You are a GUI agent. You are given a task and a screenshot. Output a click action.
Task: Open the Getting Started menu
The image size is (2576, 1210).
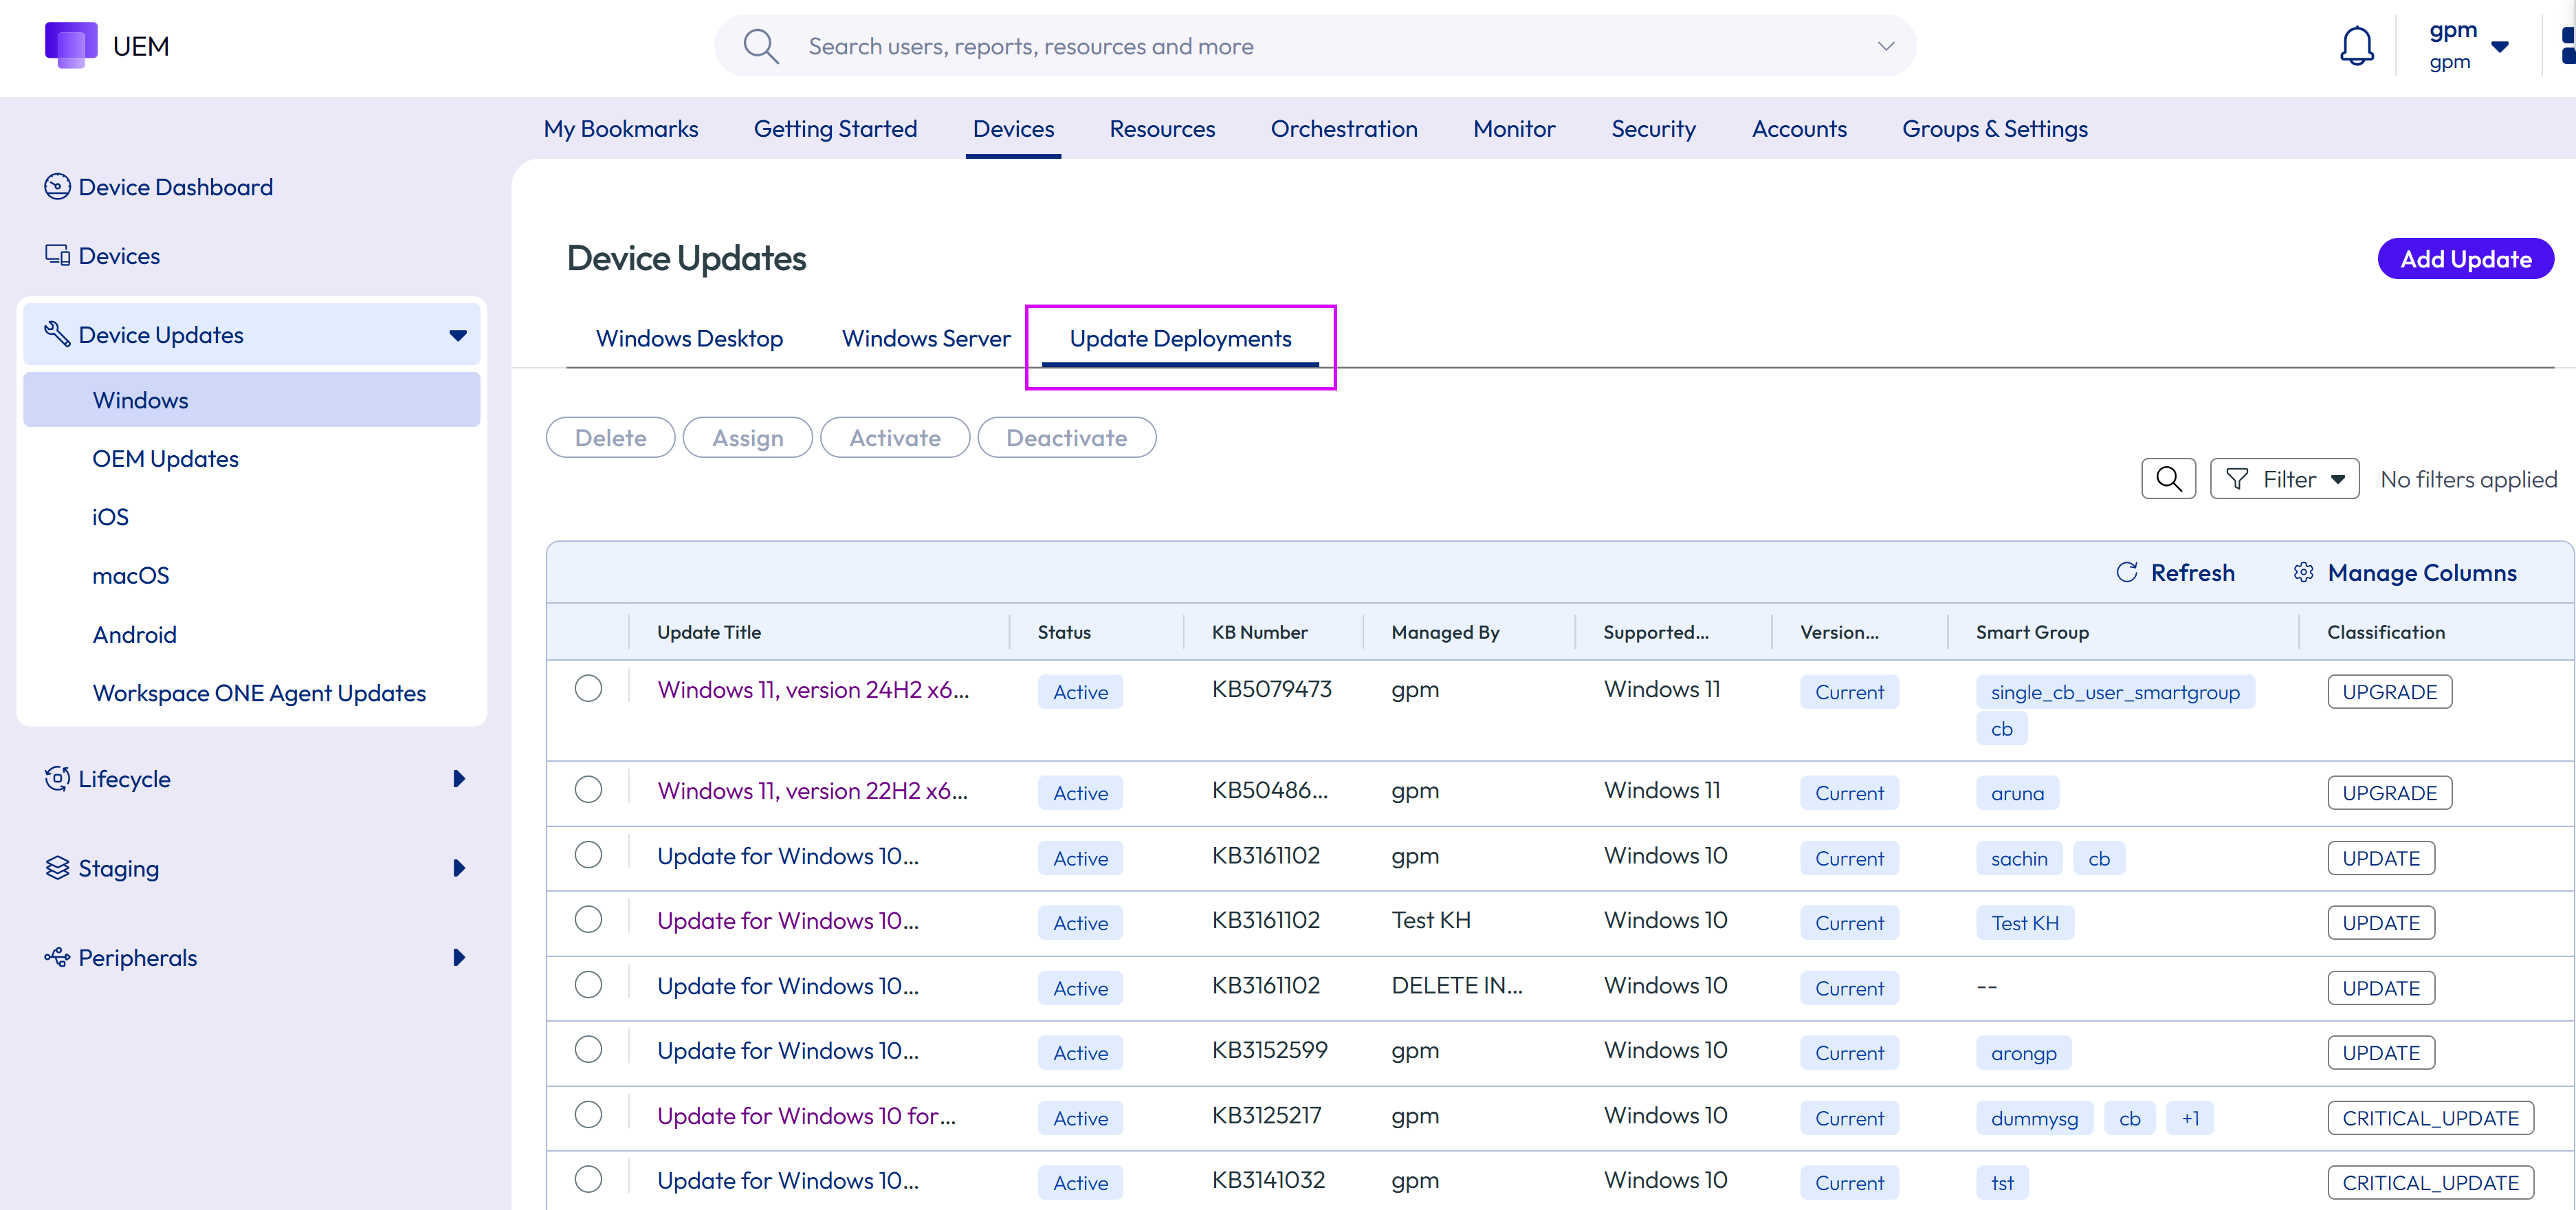click(x=835, y=129)
